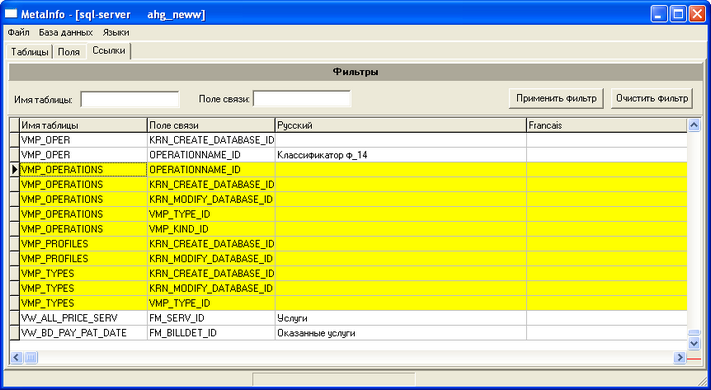Screen dimensions: 711x390
Task: Switch to the Поля tab
Action: (69, 52)
